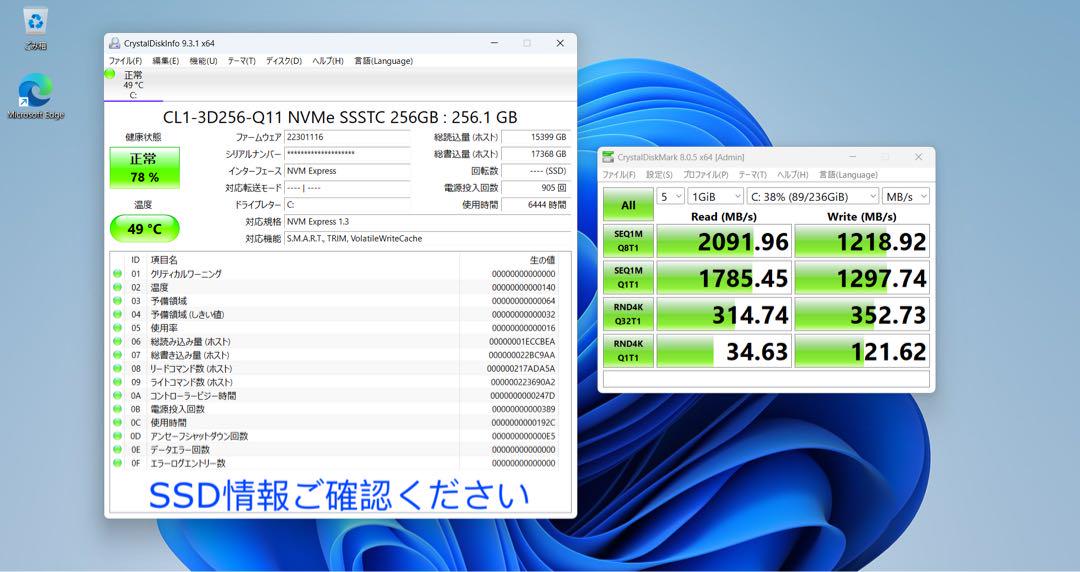Click the green status dot for ID 0B row
This screenshot has height=572, width=1080.
(x=118, y=409)
